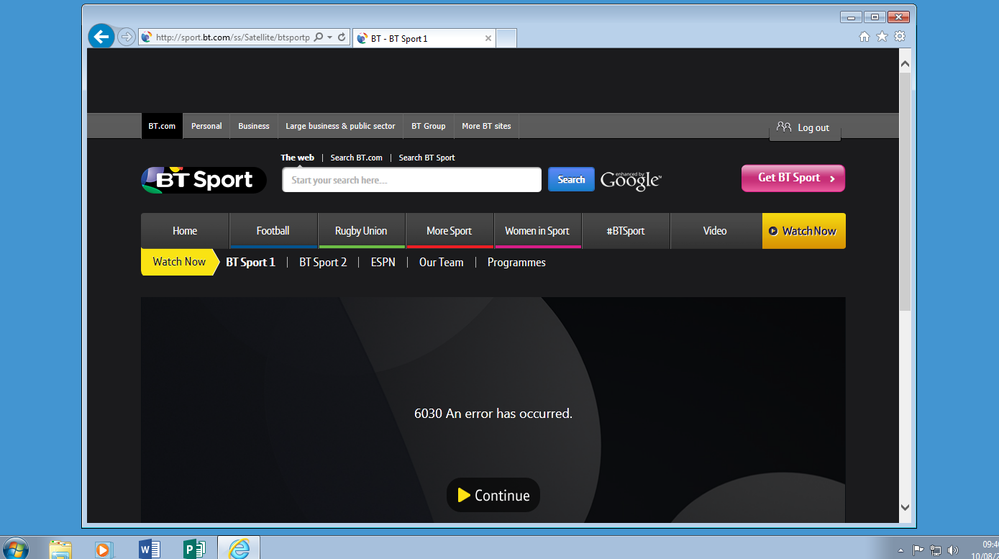Click the scrollbar down arrow
999x559 pixels.
coord(905,508)
